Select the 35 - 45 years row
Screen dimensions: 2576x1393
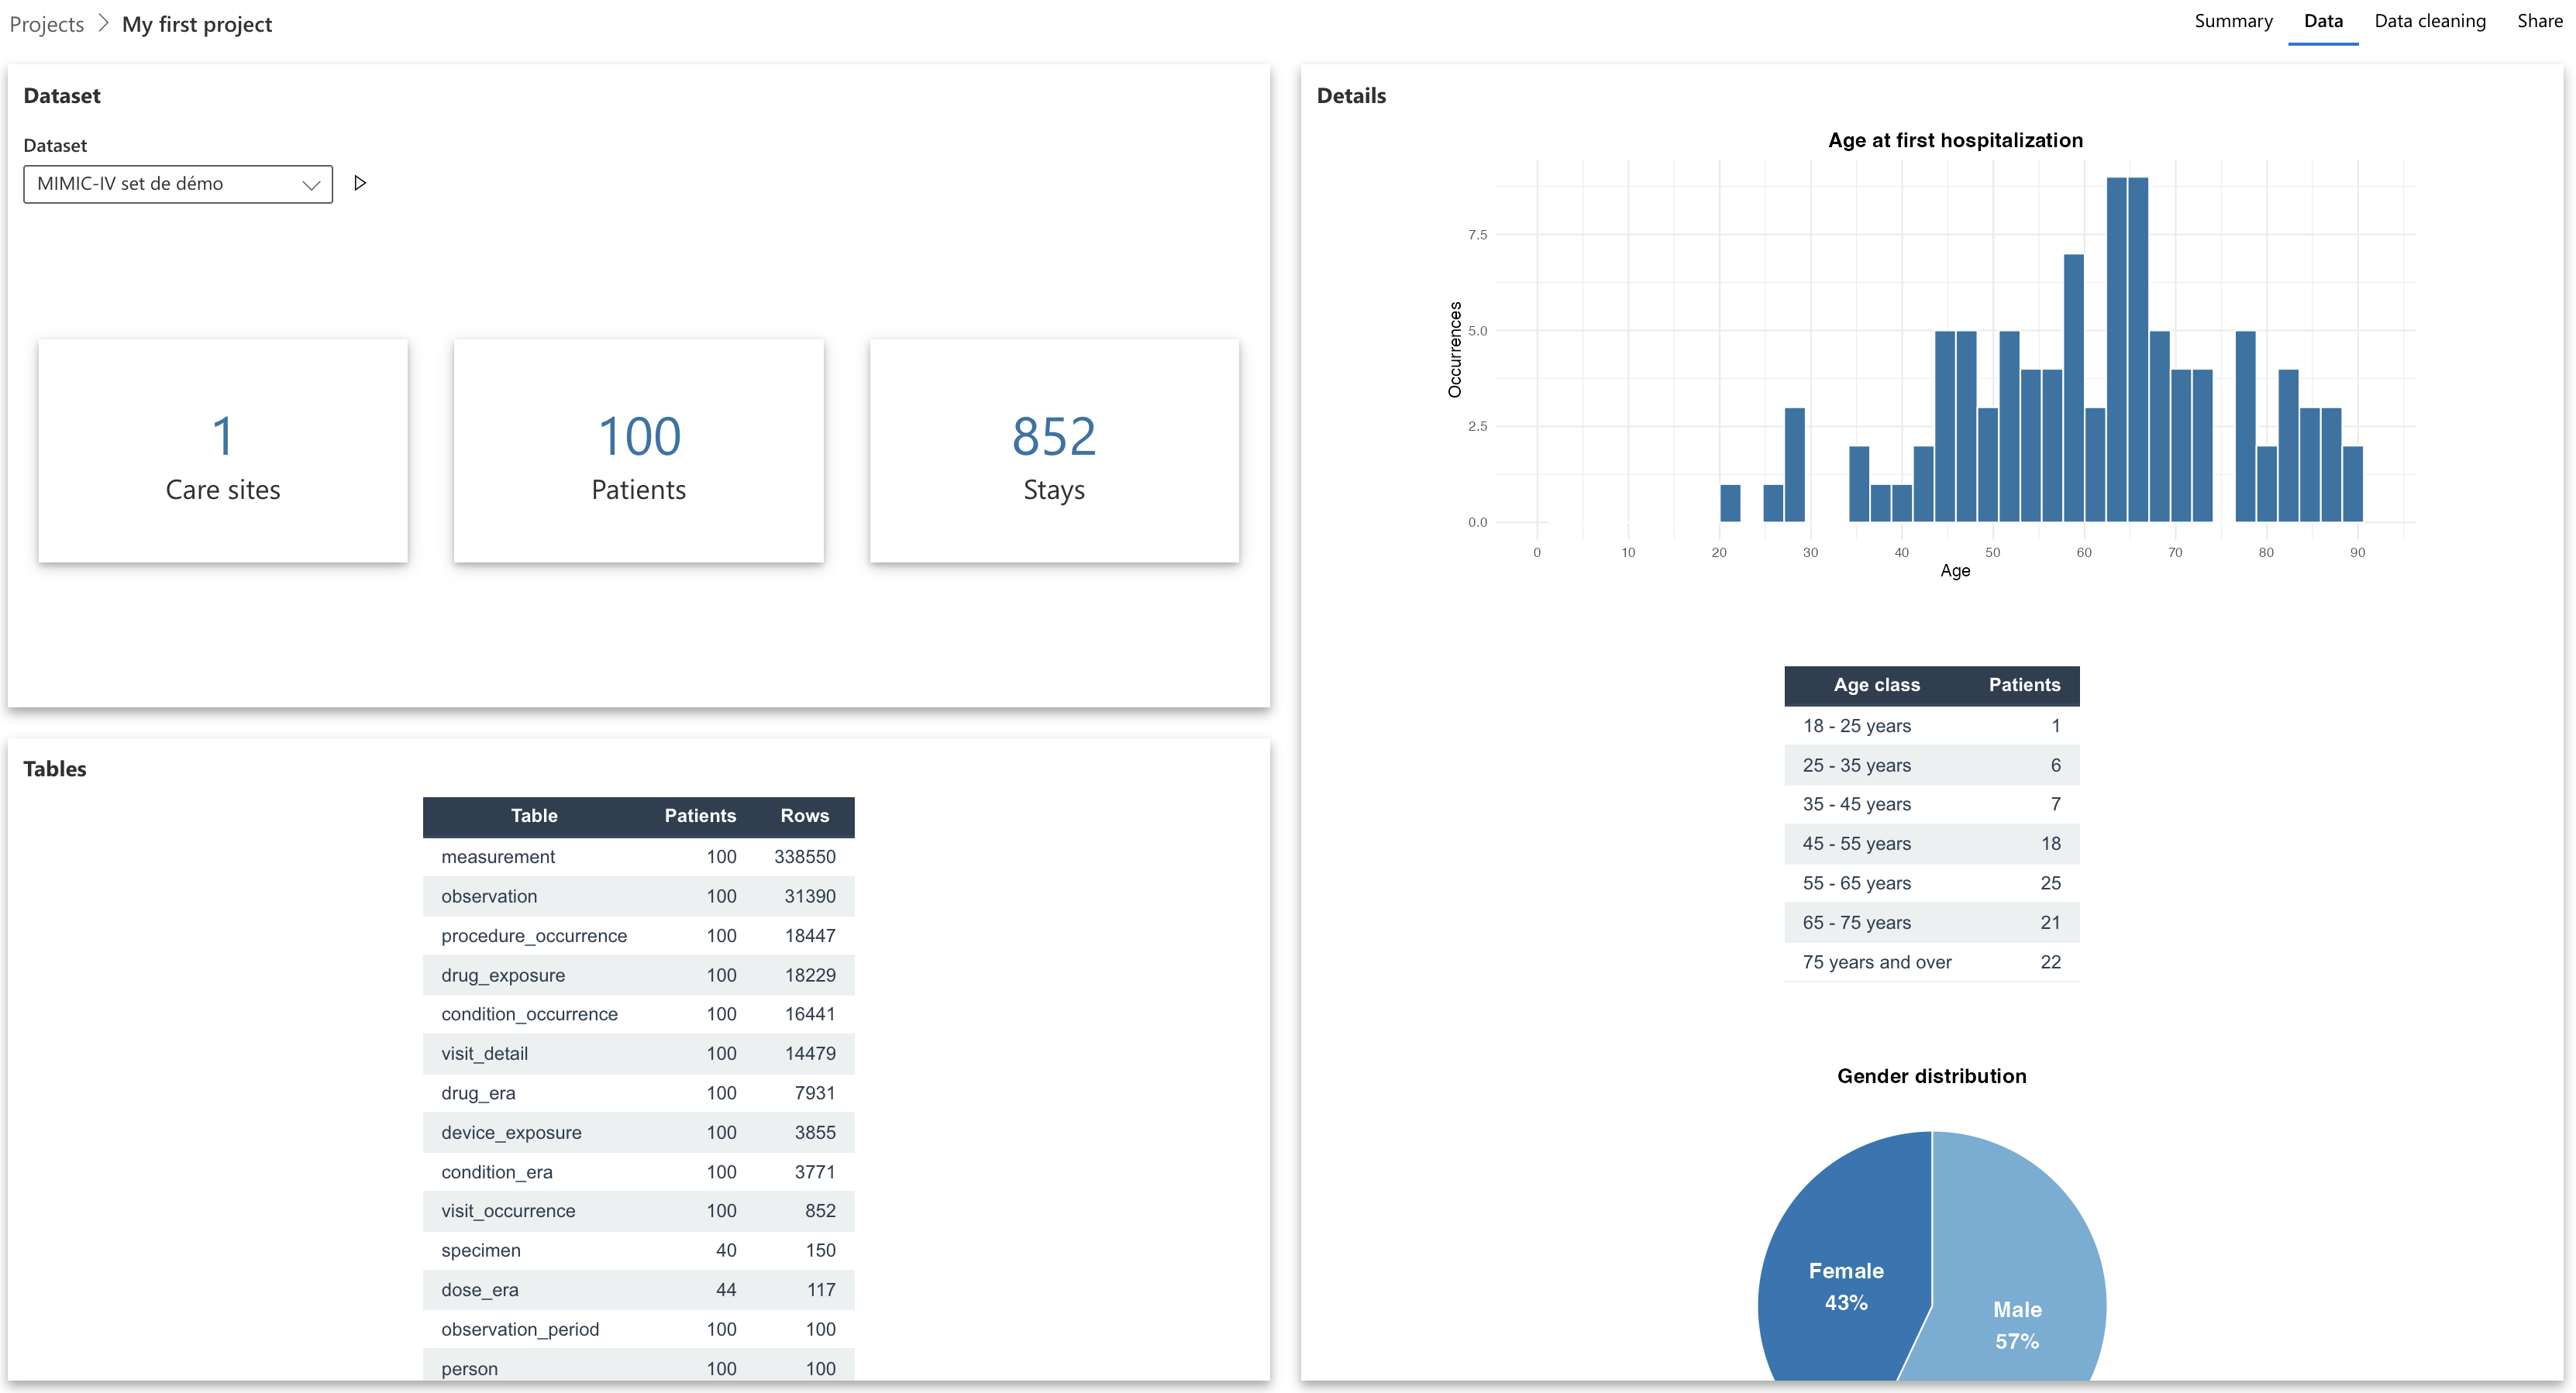pos(1932,804)
